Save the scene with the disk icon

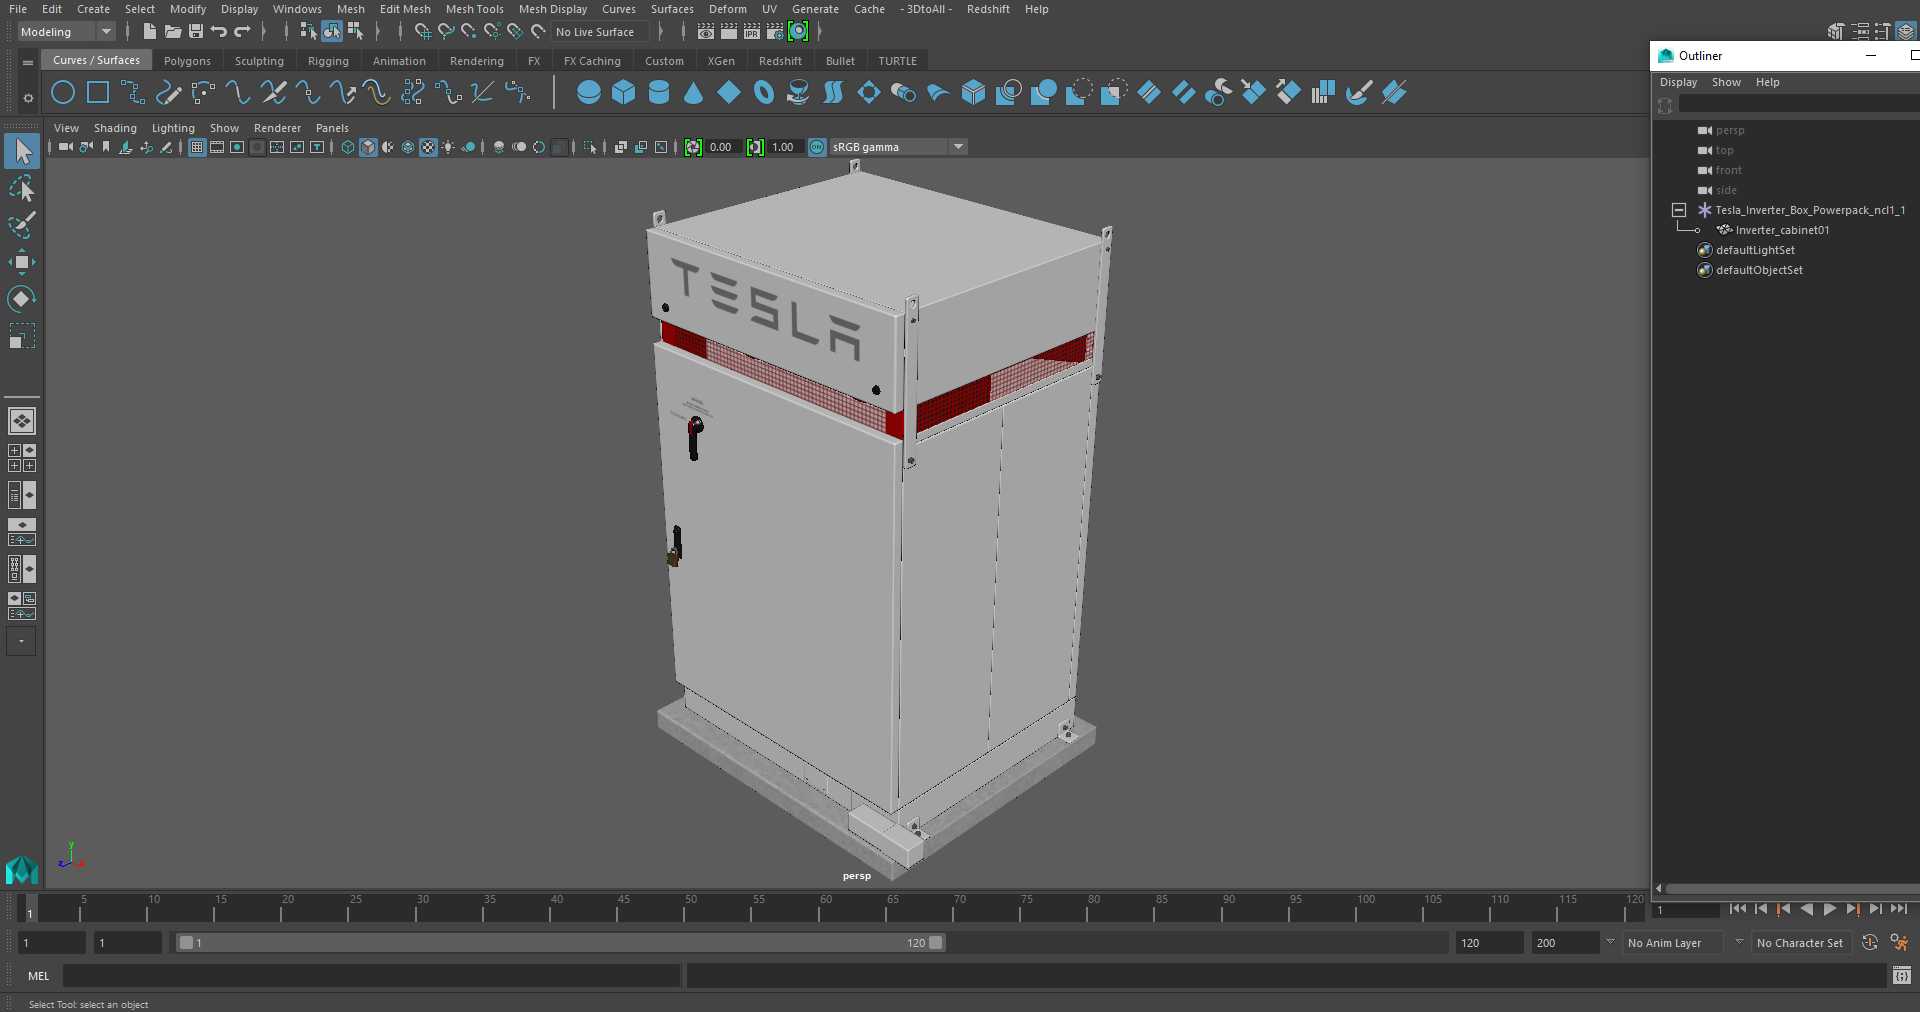click(196, 32)
